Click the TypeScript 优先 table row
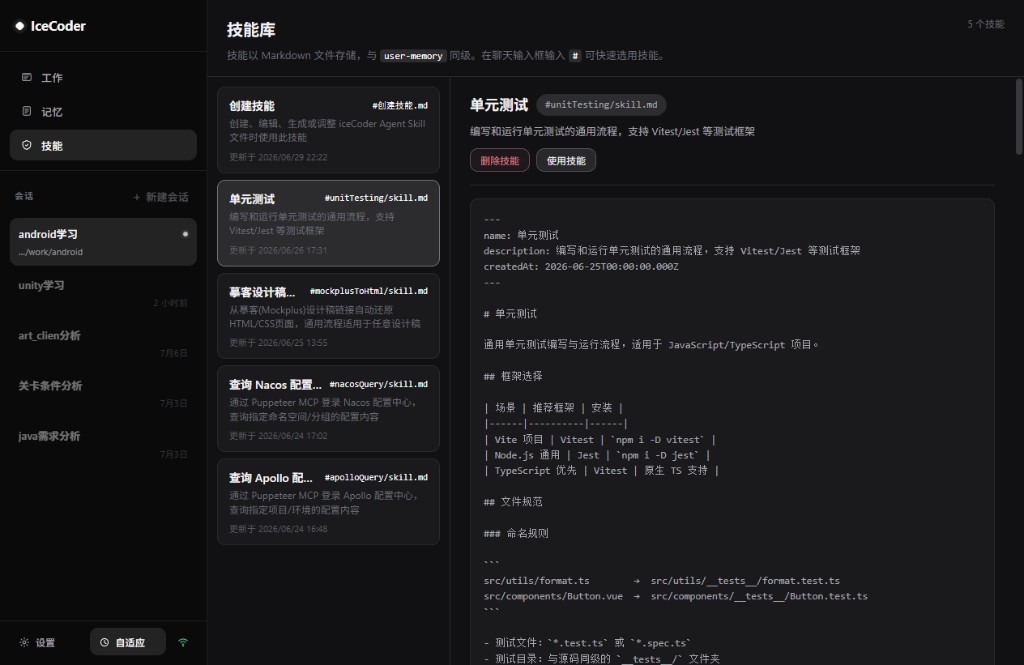1024x665 pixels. click(601, 470)
